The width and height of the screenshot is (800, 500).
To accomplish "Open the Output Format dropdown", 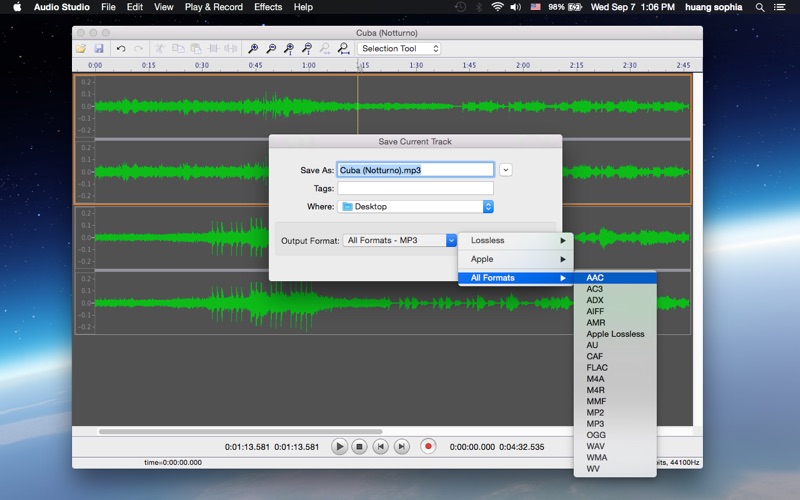I will coord(399,240).
